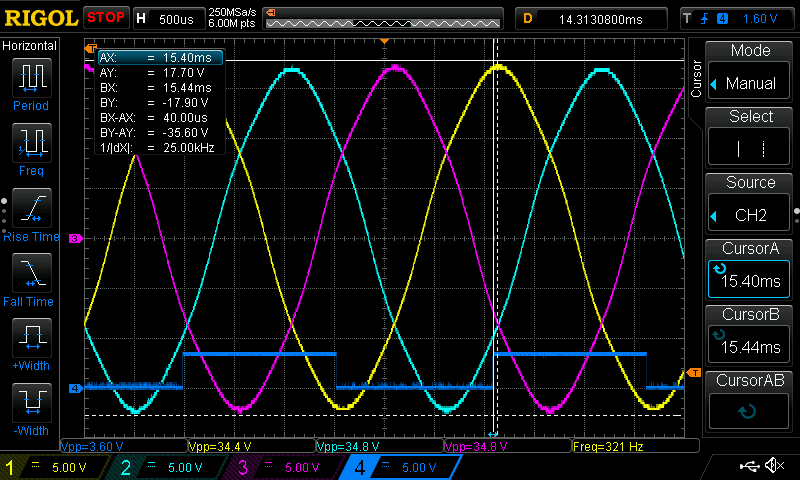Click the USB connection status icon
Image resolution: width=800 pixels, height=480 pixels.
(x=749, y=465)
